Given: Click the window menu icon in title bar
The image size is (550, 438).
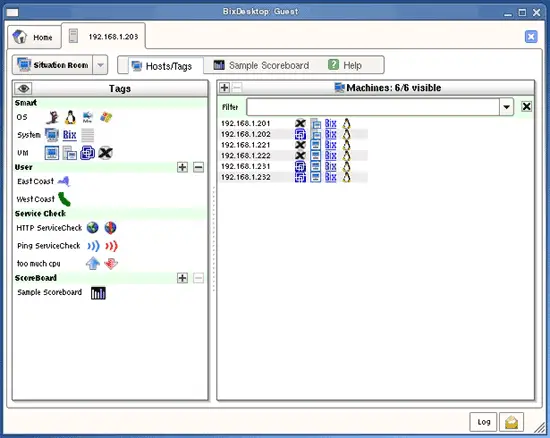Looking at the screenshot, I should (12, 13).
